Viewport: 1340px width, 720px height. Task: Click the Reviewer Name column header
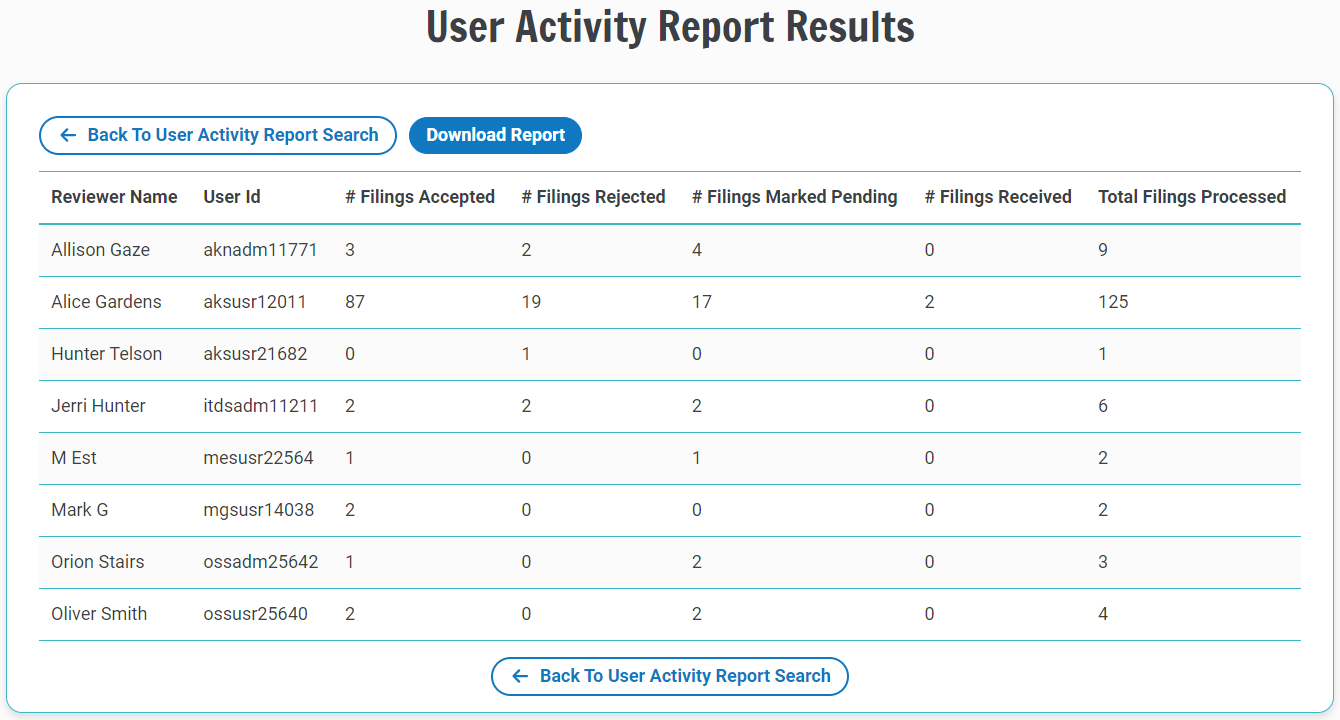(x=114, y=197)
